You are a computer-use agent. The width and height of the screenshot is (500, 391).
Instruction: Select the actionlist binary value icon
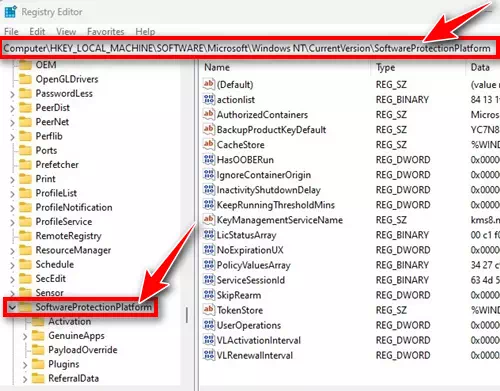(x=209, y=99)
